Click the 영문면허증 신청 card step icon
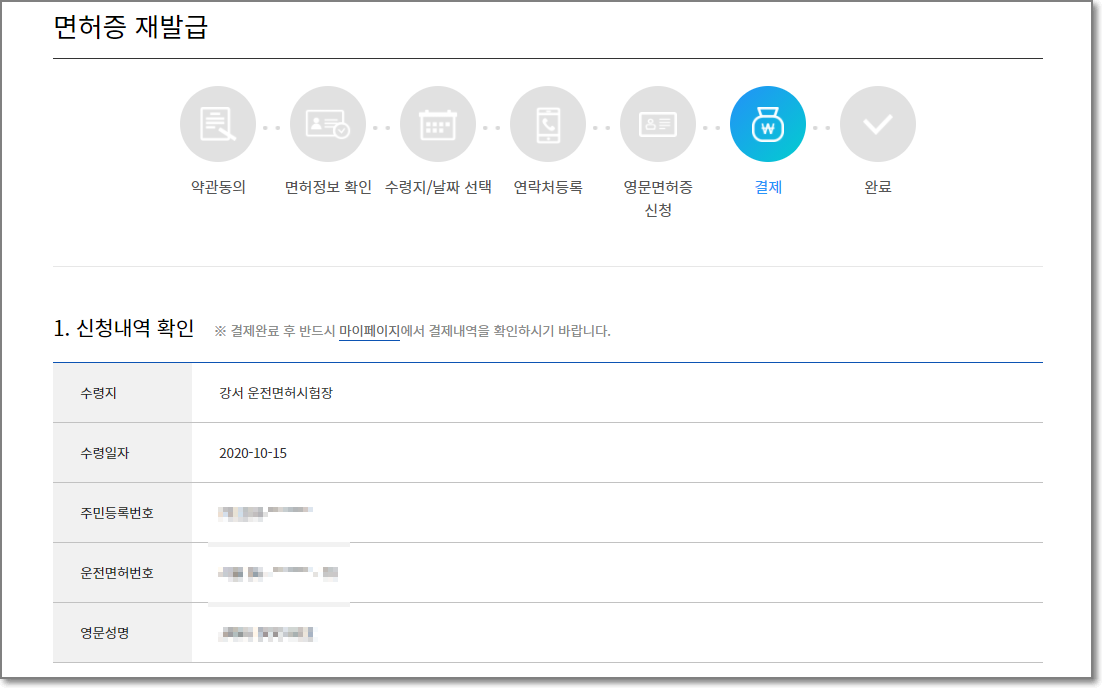The height and width of the screenshot is (688, 1102). (x=658, y=124)
